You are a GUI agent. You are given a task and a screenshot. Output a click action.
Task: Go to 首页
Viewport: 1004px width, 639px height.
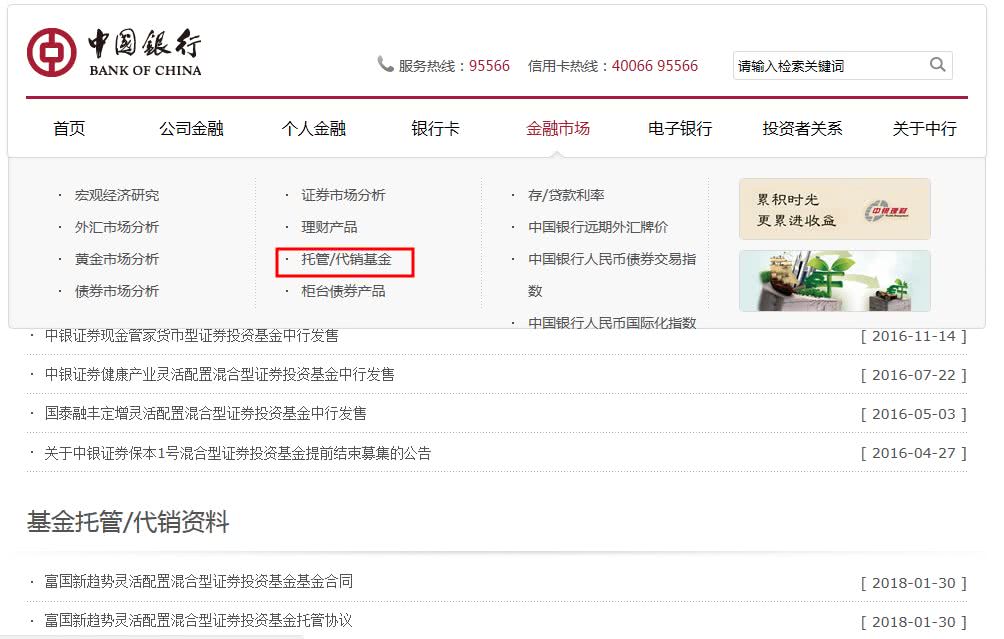68,128
